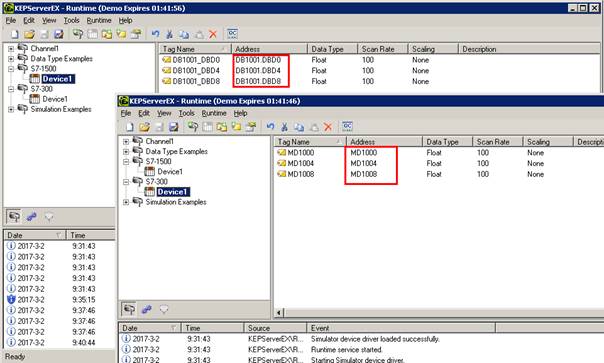604x363 pixels.
Task: Click New Tag icon in back window toolbar
Action: point(121,34)
